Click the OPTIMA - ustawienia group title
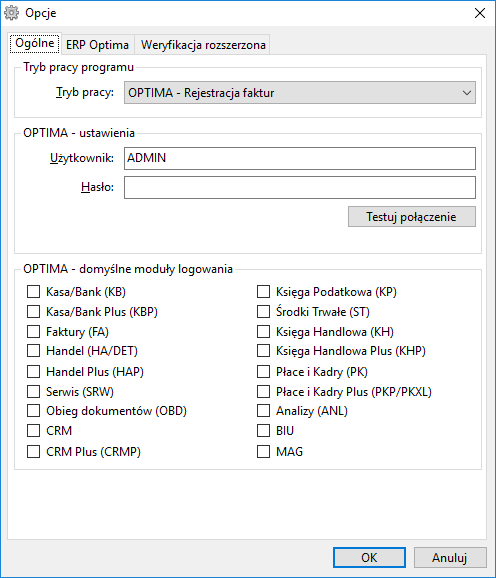Viewport: 496px width, 578px height. [x=79, y=133]
